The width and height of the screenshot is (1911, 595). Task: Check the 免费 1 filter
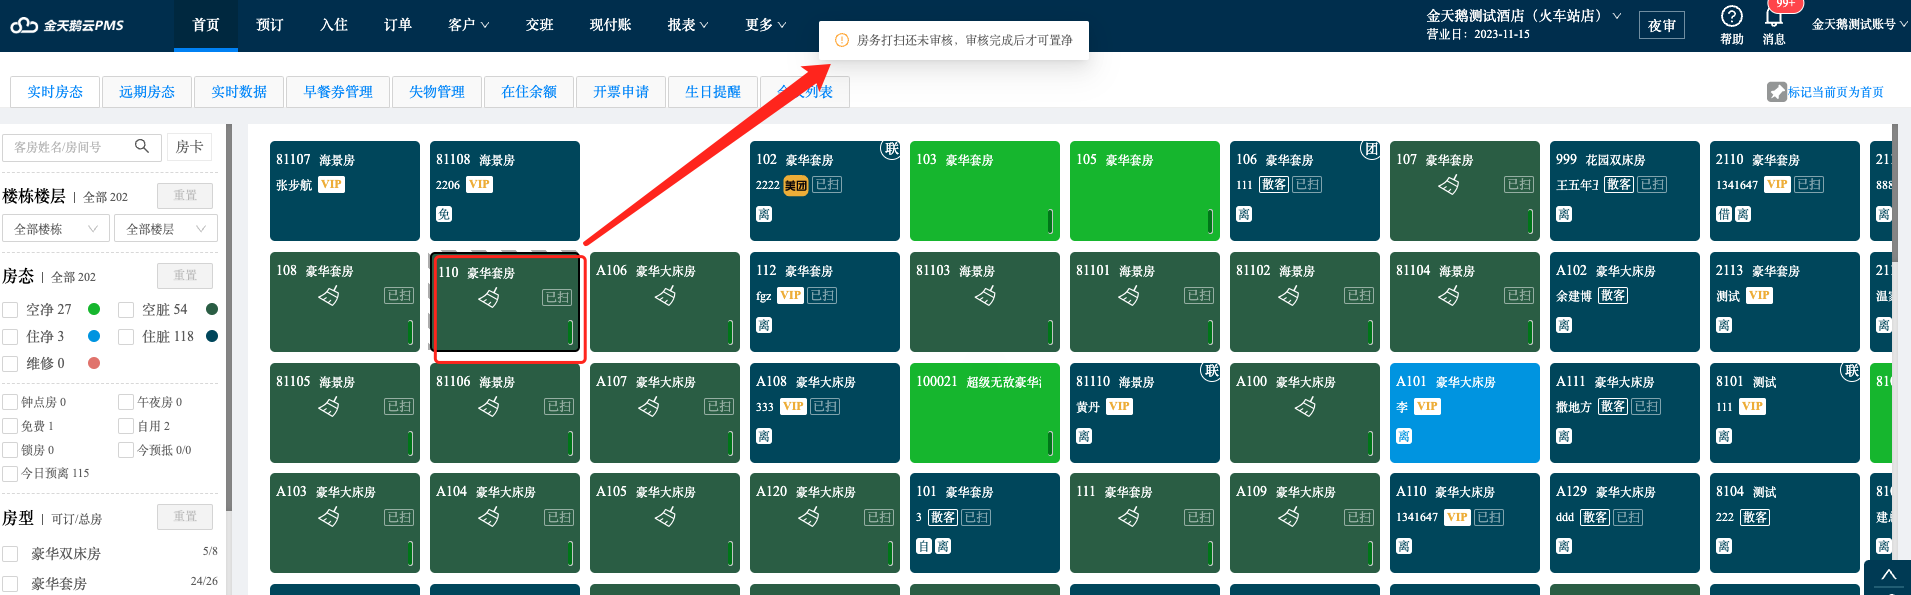pos(10,426)
